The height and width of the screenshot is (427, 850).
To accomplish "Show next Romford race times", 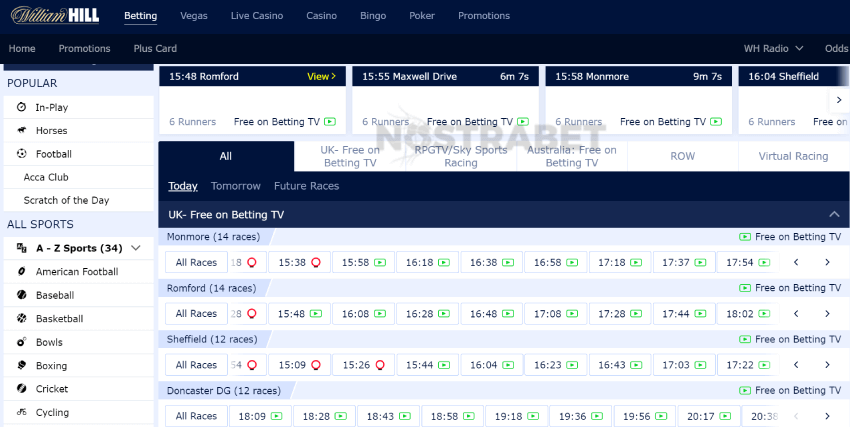I will tap(827, 314).
